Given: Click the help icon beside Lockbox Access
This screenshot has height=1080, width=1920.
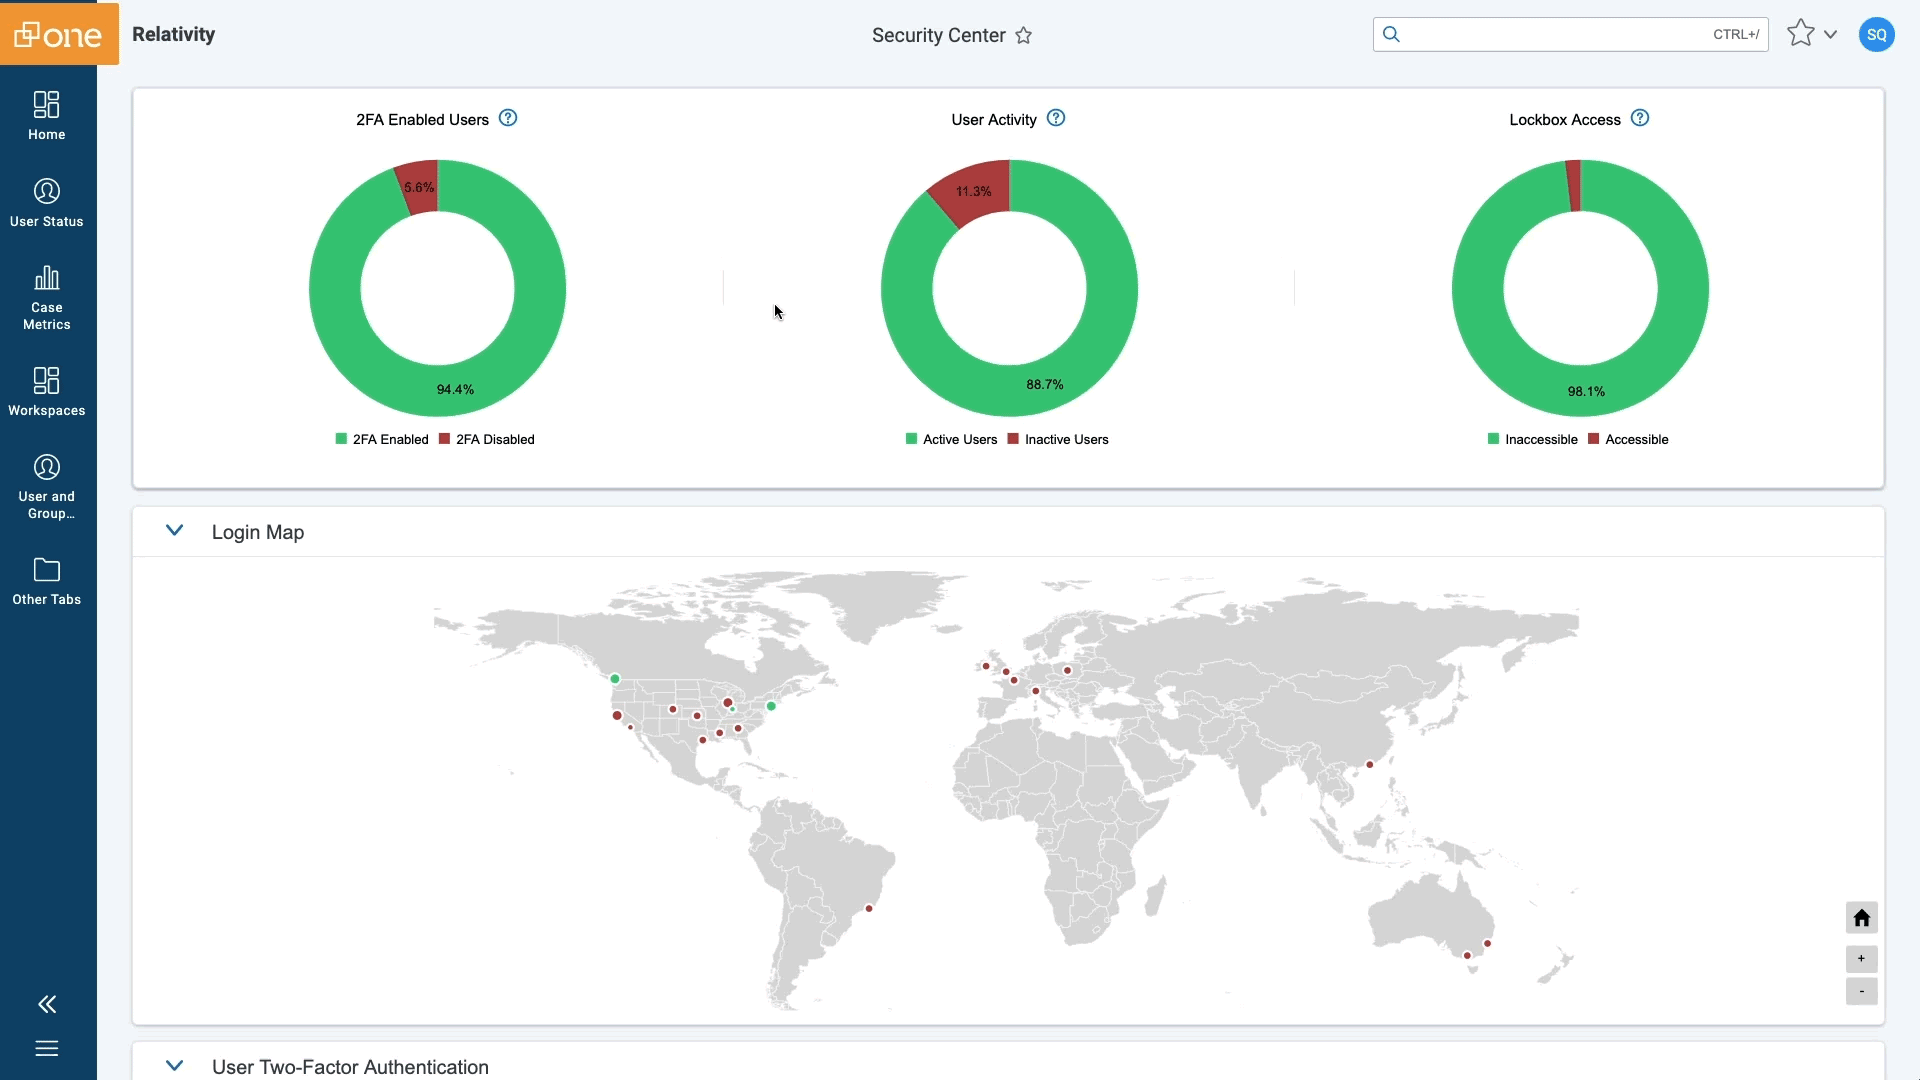Looking at the screenshot, I should coord(1640,118).
